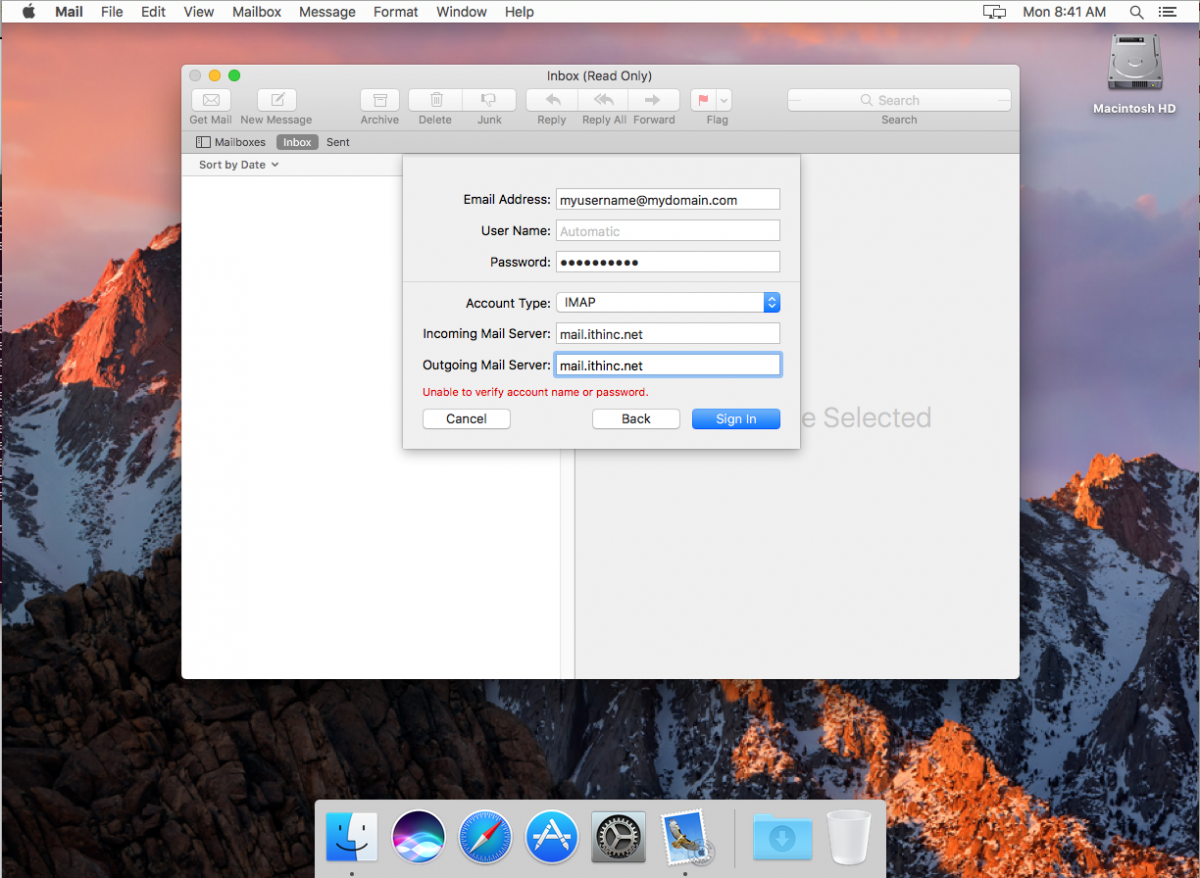Click the Reply All double-arrow icon
This screenshot has height=878, width=1200.
[x=603, y=100]
